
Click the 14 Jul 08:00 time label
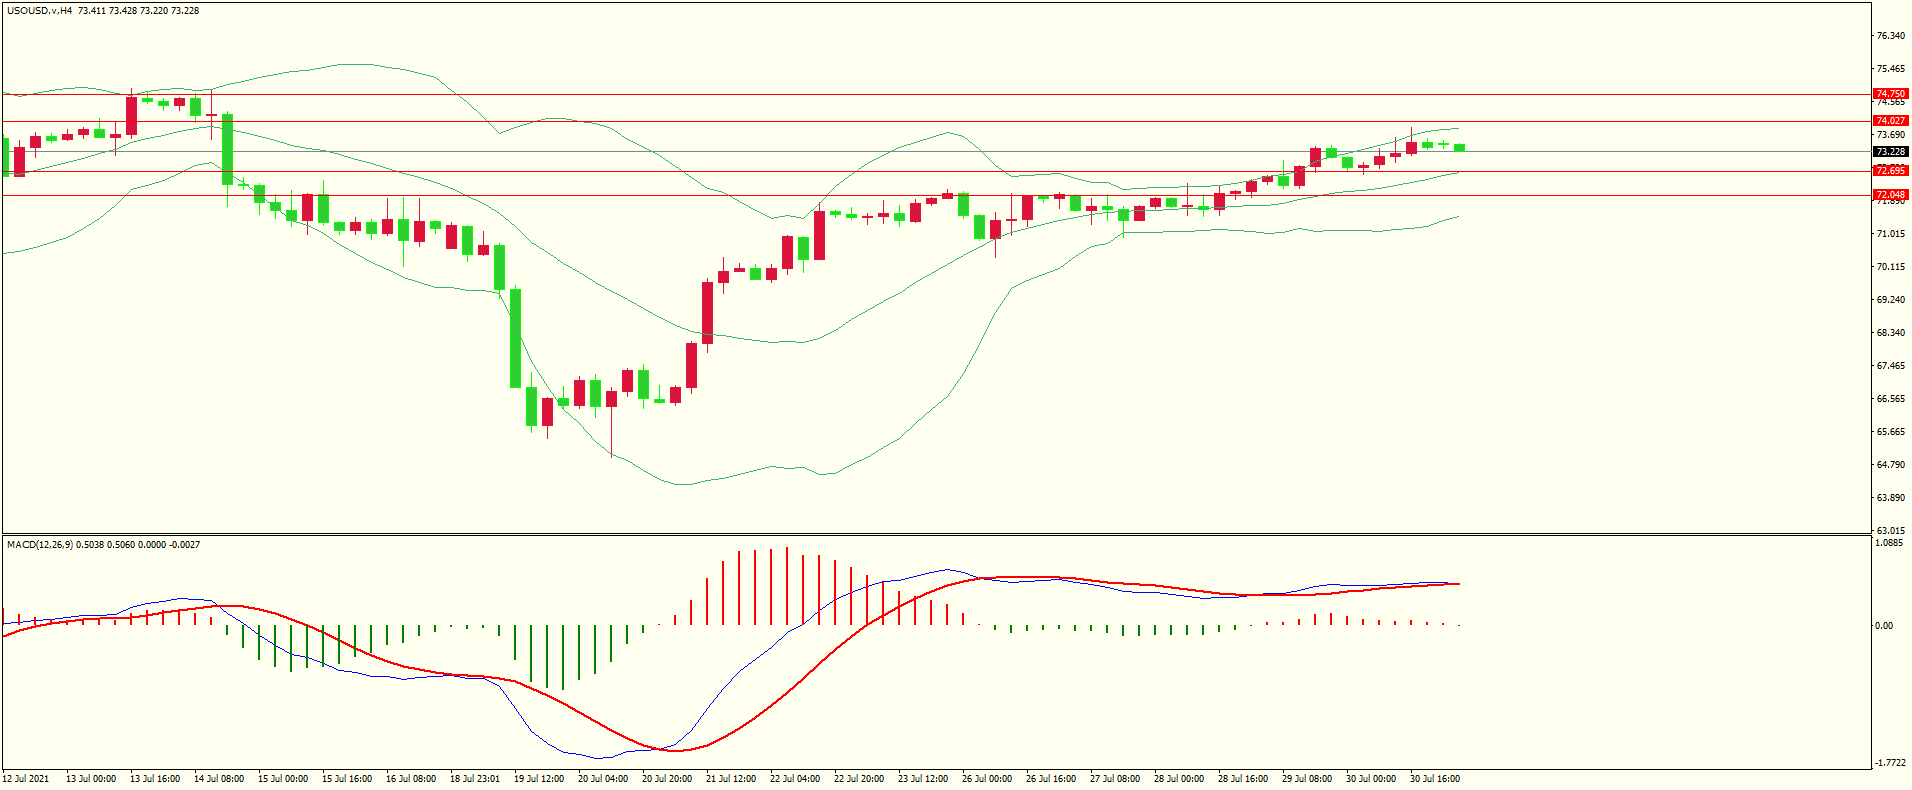219,779
